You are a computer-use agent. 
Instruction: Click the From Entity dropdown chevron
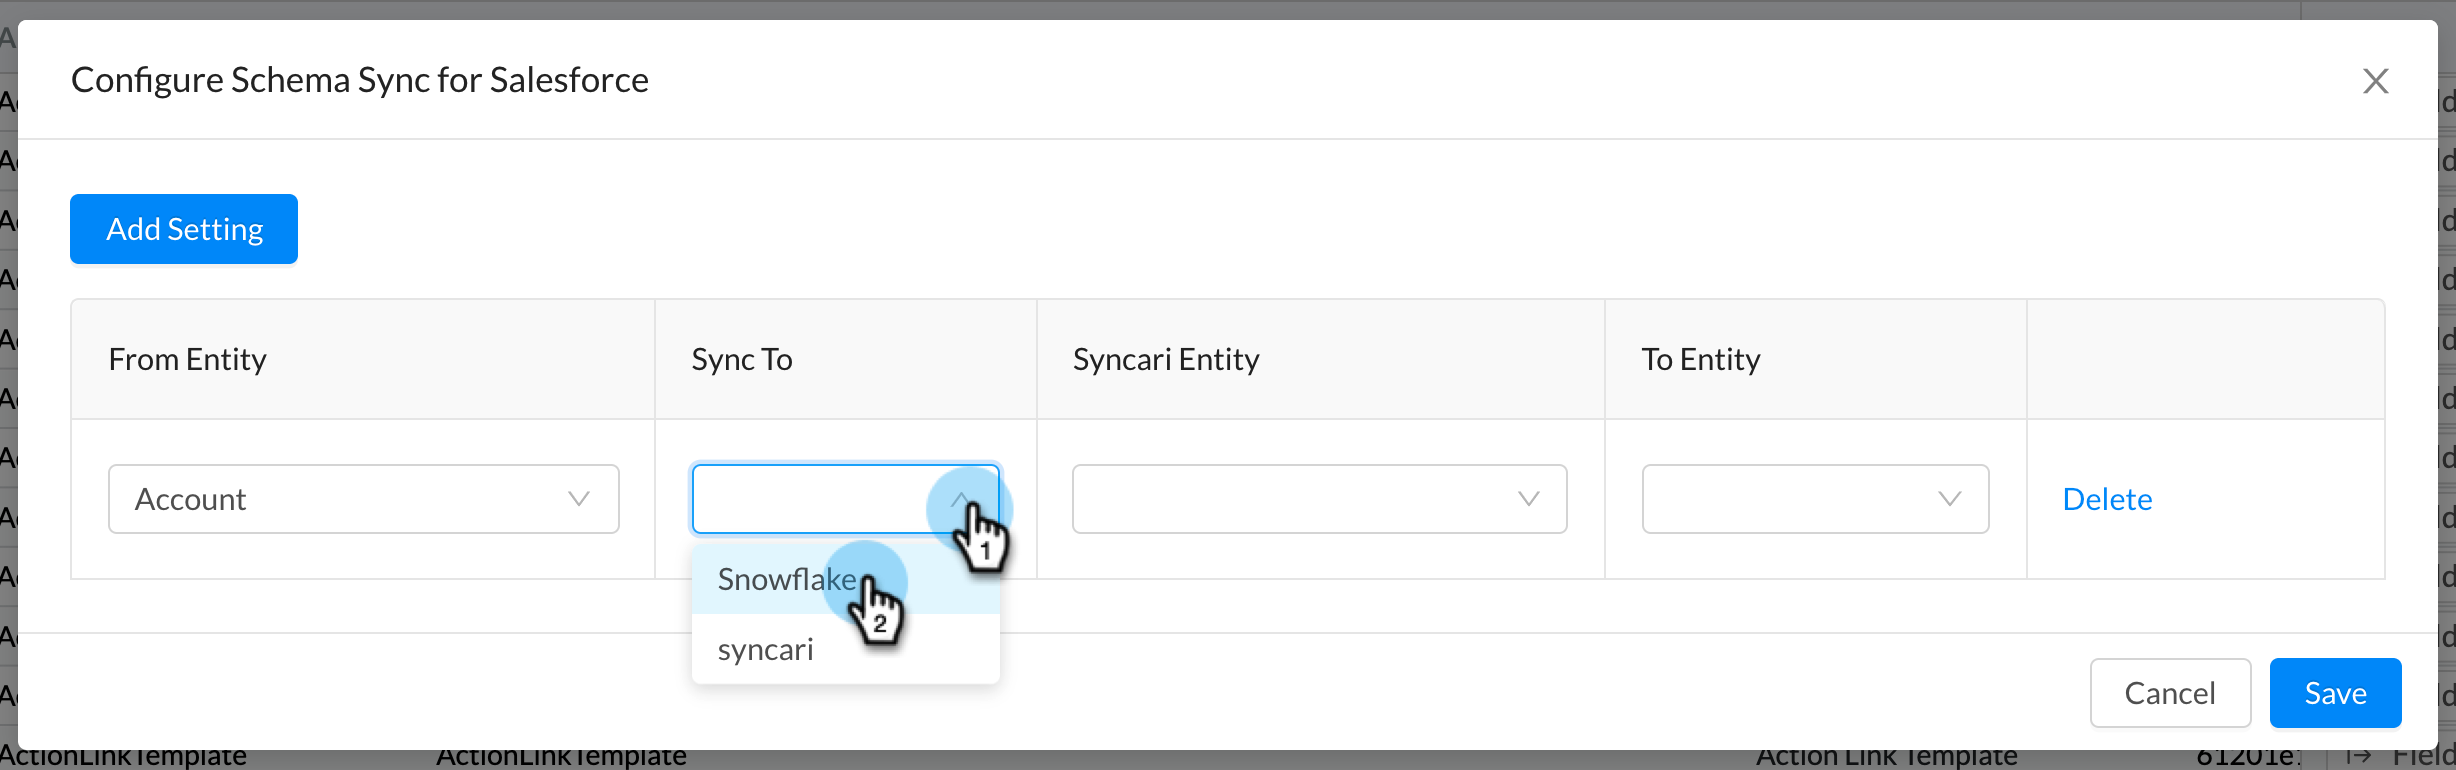click(x=580, y=499)
